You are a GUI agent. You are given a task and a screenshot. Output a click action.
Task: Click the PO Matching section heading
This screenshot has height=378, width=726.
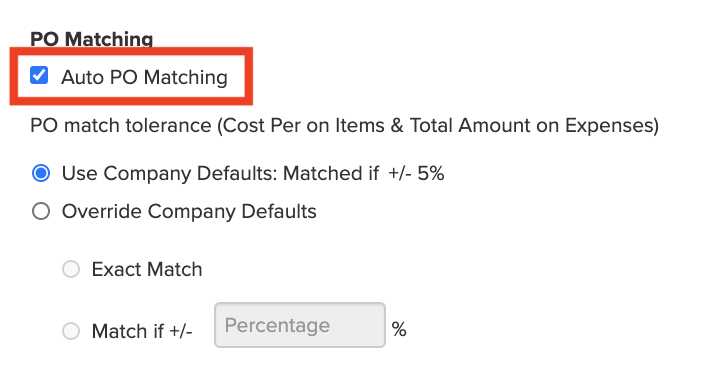click(92, 39)
